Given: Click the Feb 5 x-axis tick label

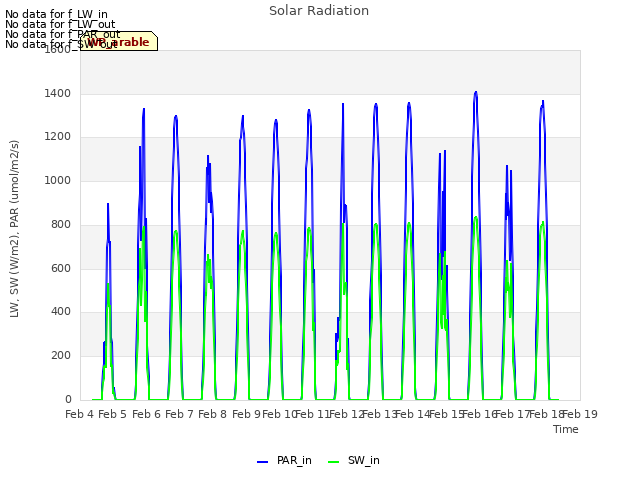Looking at the screenshot, I should point(113,414).
